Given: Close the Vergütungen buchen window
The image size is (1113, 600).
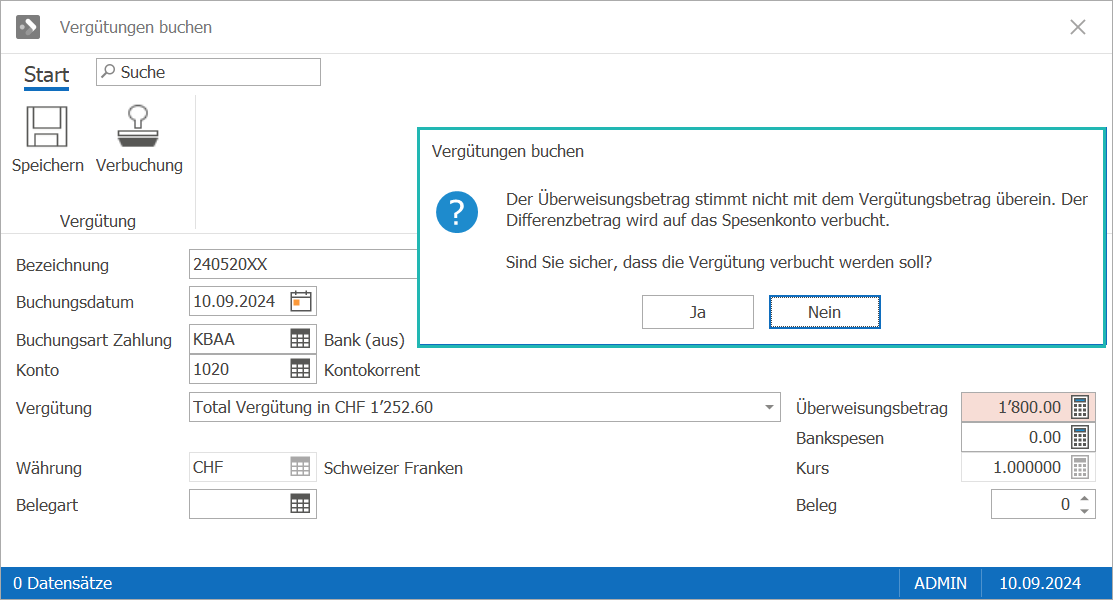Looking at the screenshot, I should [x=1078, y=27].
